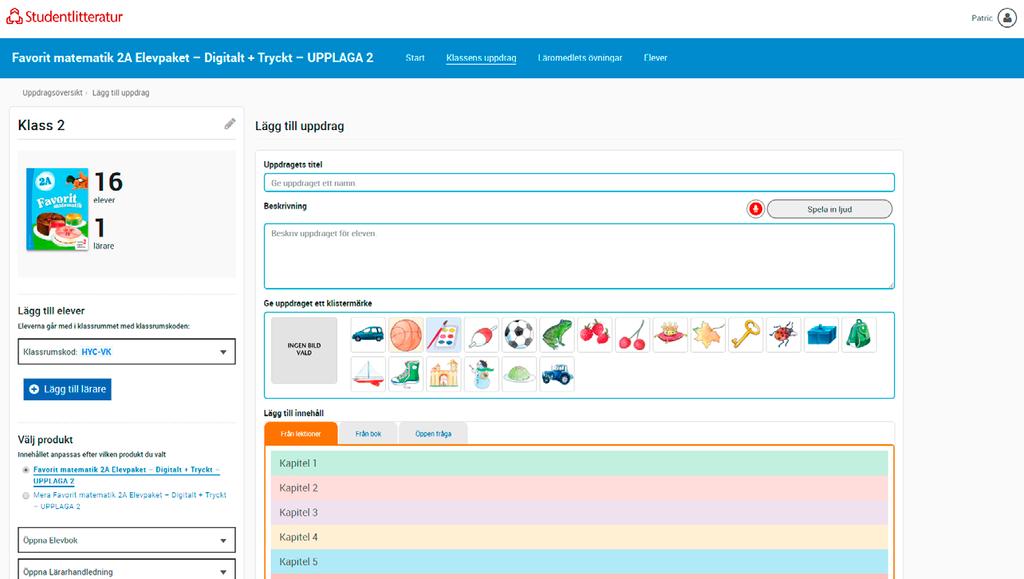Switch to Från lektioner tab
This screenshot has height=579, width=1024.
coord(301,433)
